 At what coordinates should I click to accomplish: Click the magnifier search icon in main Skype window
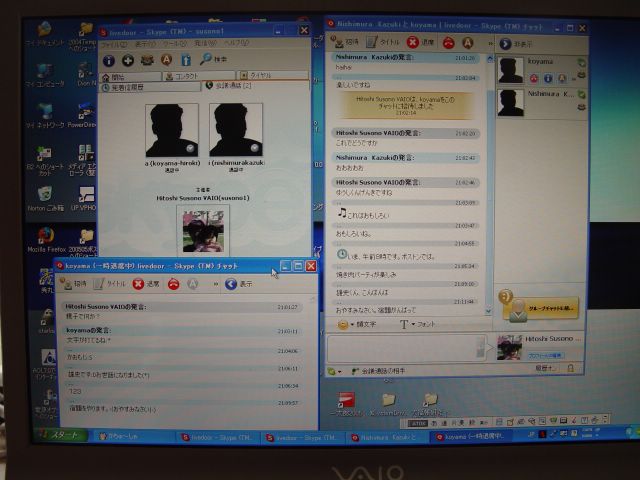click(x=206, y=59)
